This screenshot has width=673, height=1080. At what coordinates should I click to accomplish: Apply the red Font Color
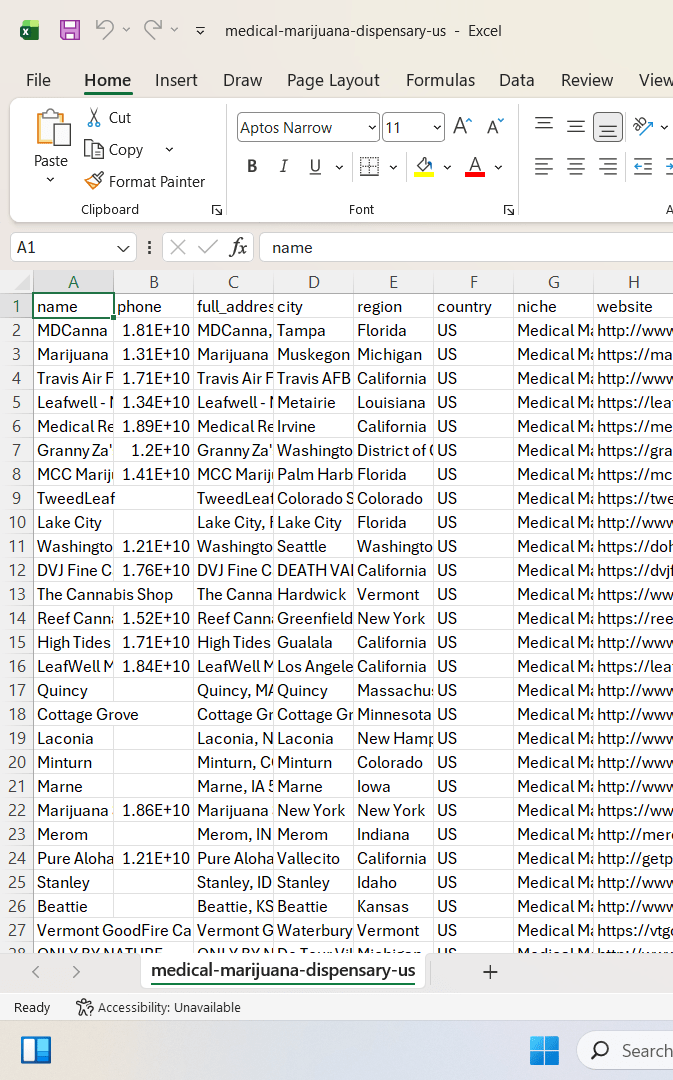pos(475,166)
